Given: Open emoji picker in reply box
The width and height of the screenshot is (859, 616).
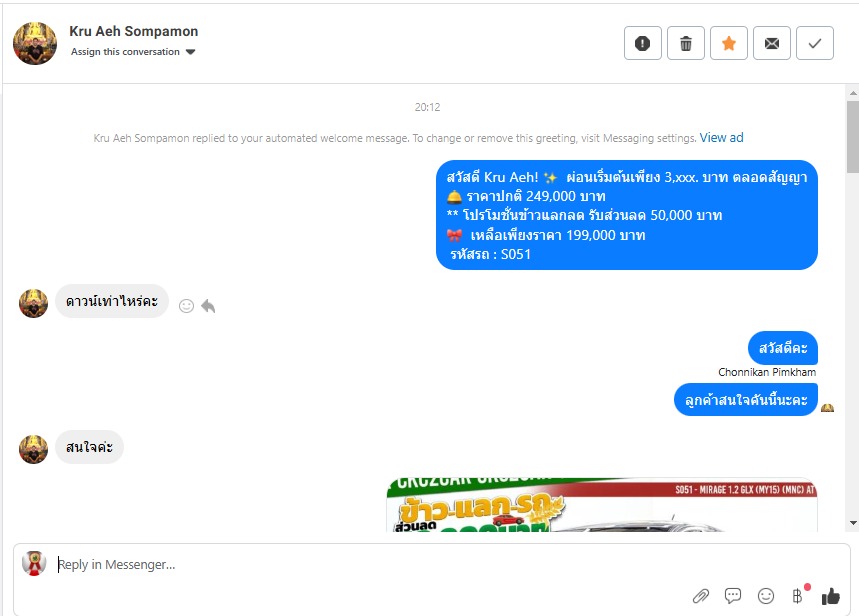Looking at the screenshot, I should [x=765, y=596].
